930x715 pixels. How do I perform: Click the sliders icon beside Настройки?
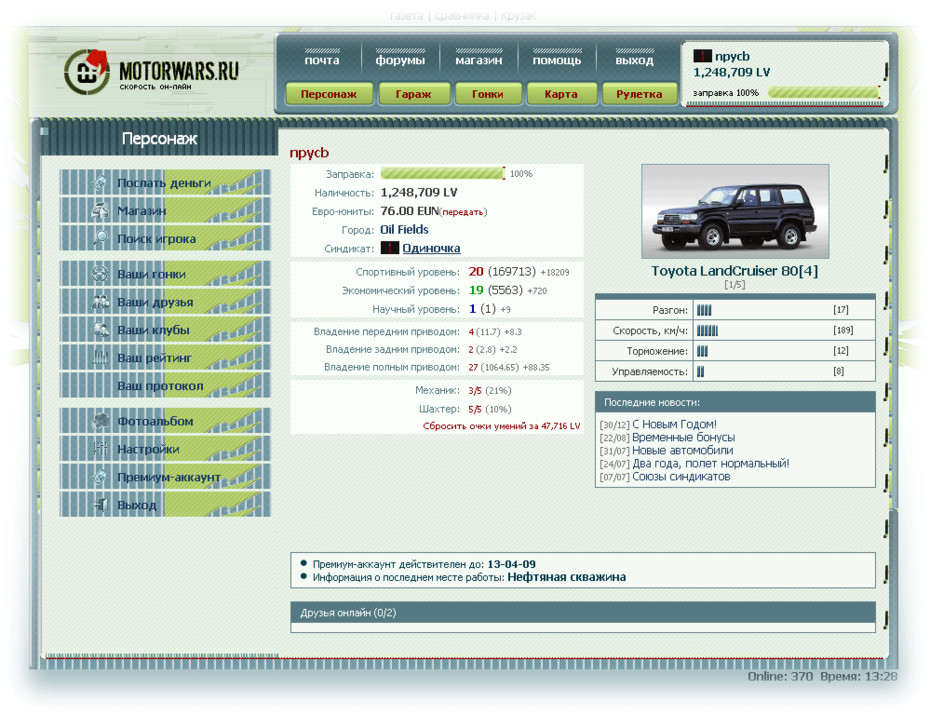click(x=100, y=449)
